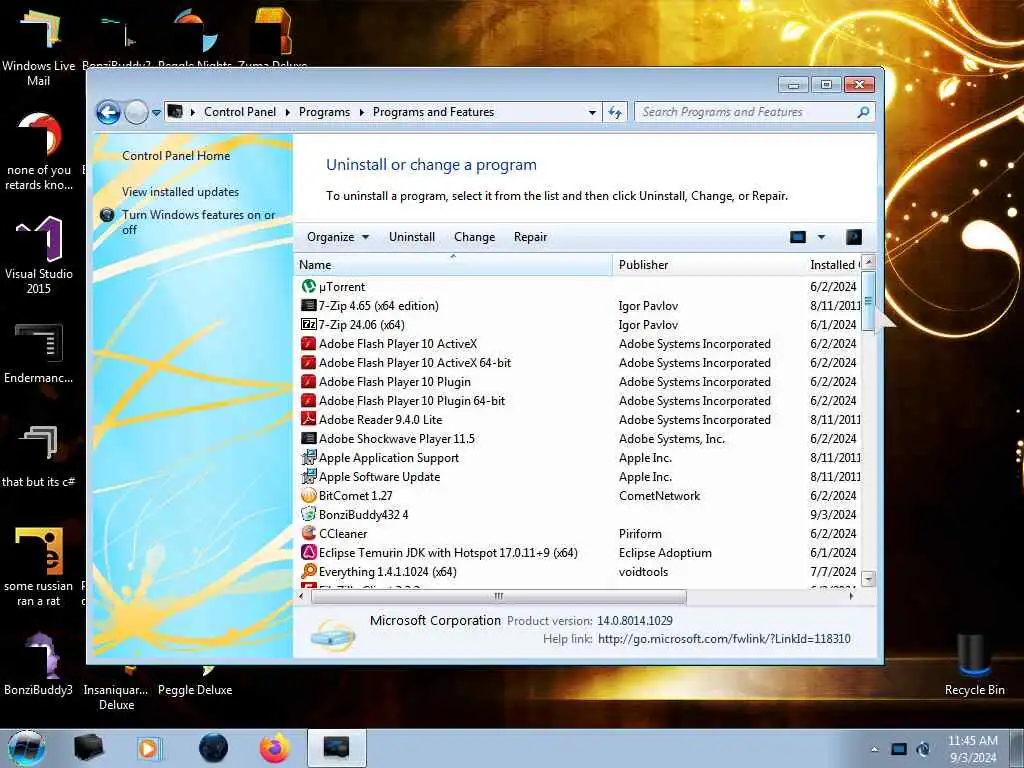This screenshot has width=1024, height=768.
Task: Click Repair in the toolbar
Action: (530, 236)
